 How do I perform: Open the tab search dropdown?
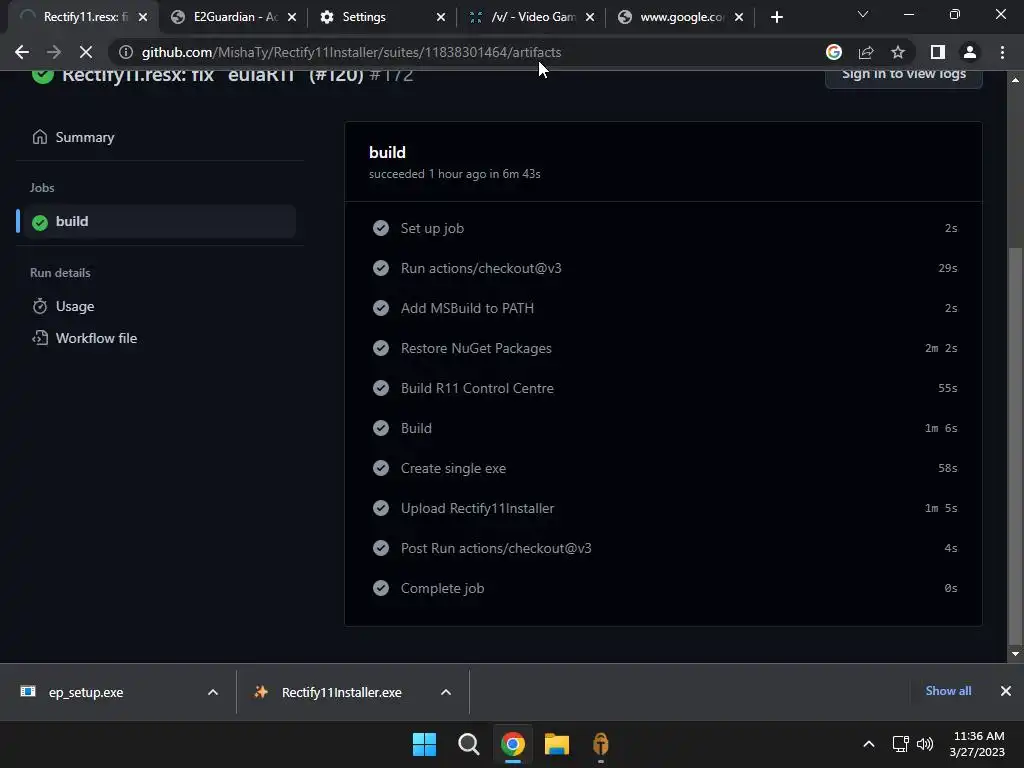click(x=863, y=14)
